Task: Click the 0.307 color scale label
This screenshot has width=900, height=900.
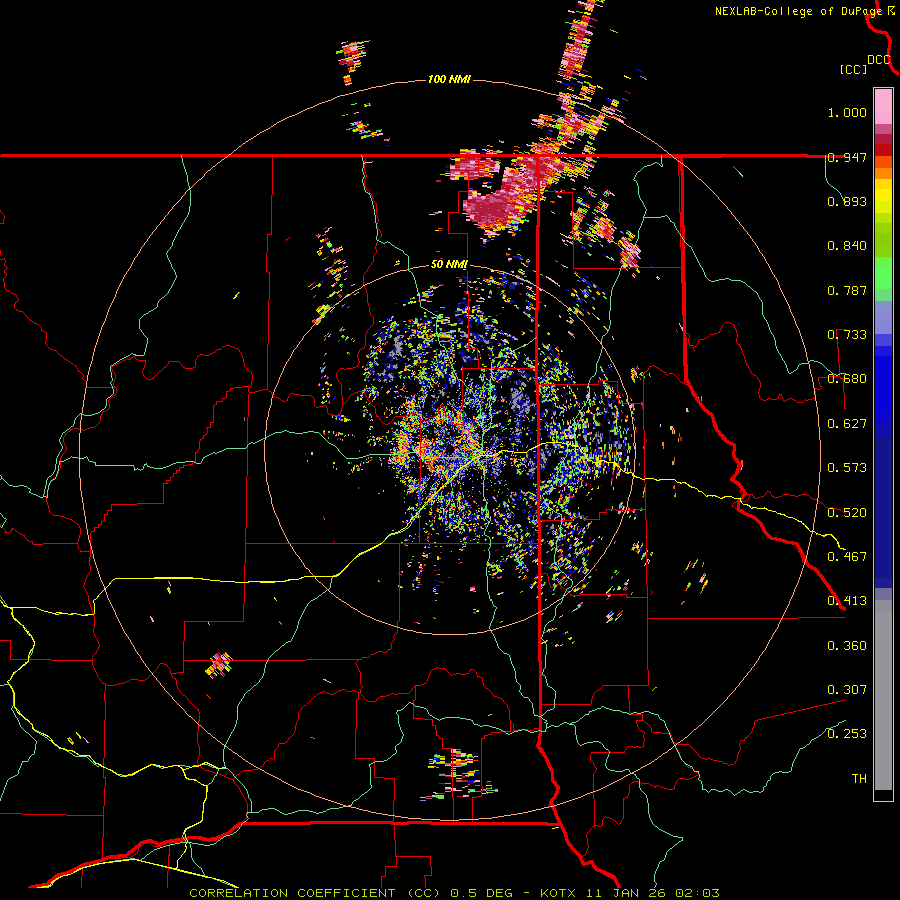Action: (847, 689)
